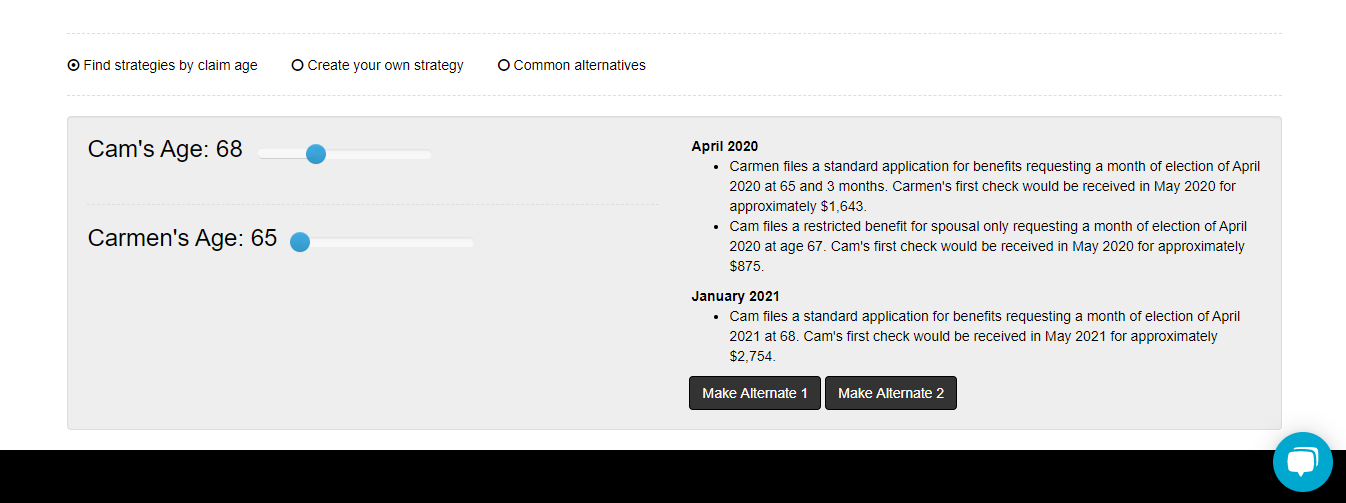This screenshot has height=503, width=1346.
Task: Click right end of Cam's Age slider track
Action: click(427, 154)
